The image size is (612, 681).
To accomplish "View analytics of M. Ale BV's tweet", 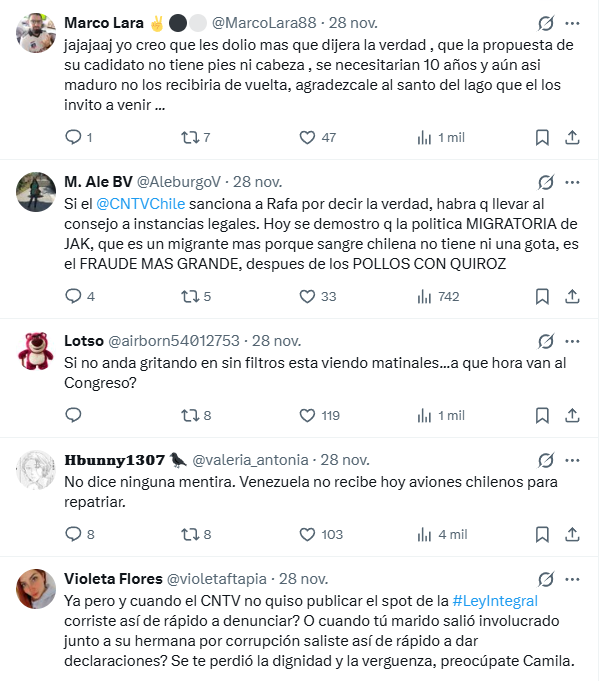I will click(x=424, y=296).
